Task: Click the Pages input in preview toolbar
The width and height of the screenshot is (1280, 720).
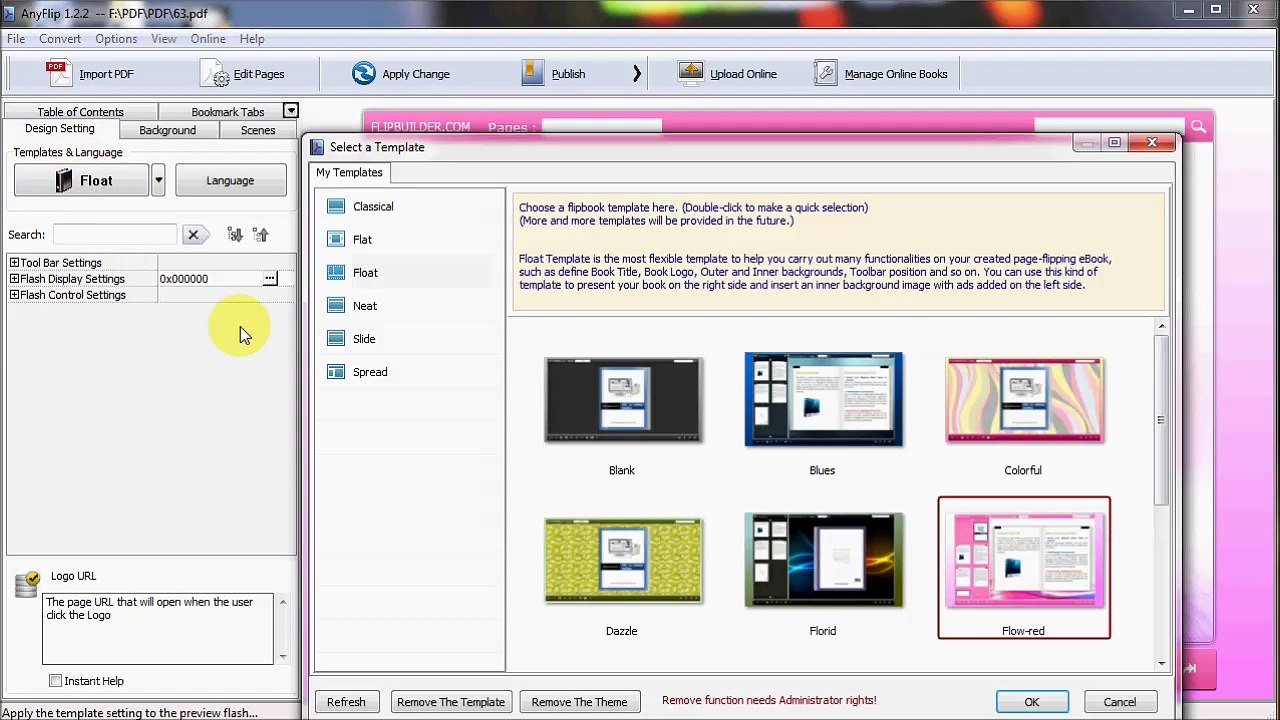Action: [x=601, y=126]
